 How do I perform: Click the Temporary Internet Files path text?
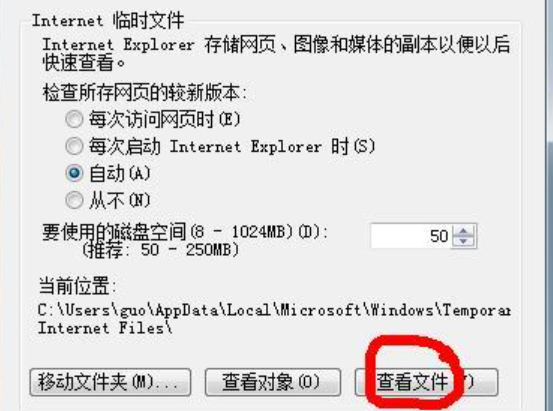tap(274, 319)
